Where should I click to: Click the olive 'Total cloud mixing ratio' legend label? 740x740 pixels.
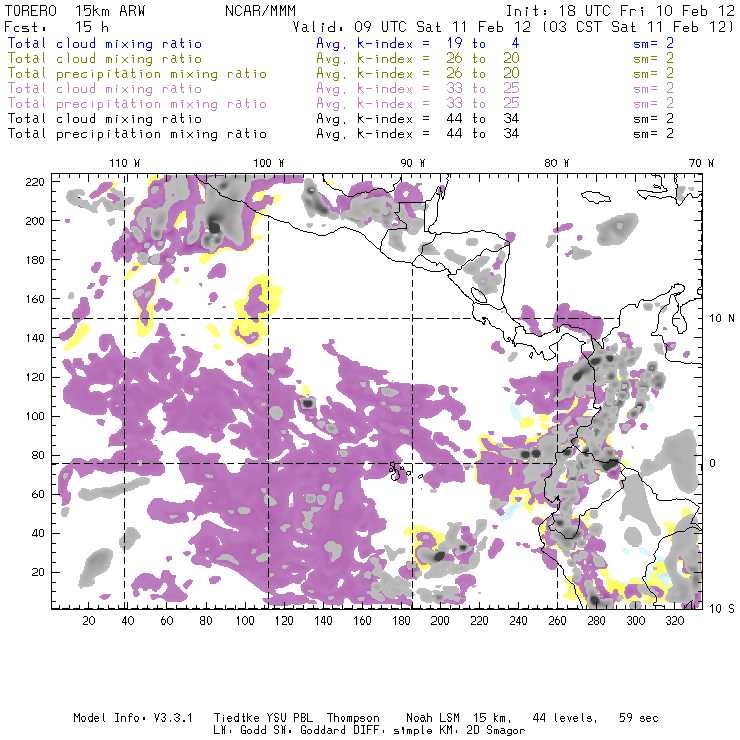[105, 59]
